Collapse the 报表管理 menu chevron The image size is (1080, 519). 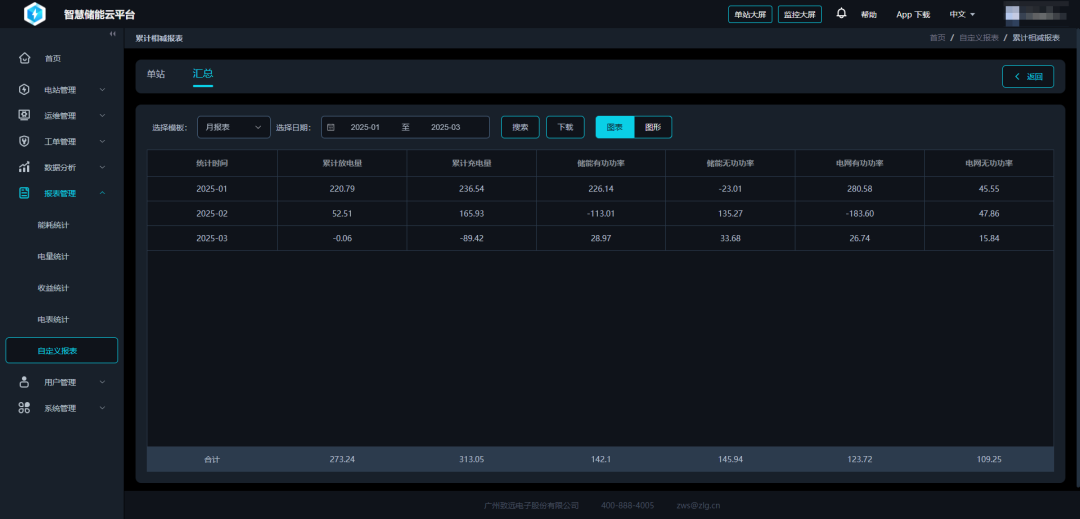pos(102,193)
